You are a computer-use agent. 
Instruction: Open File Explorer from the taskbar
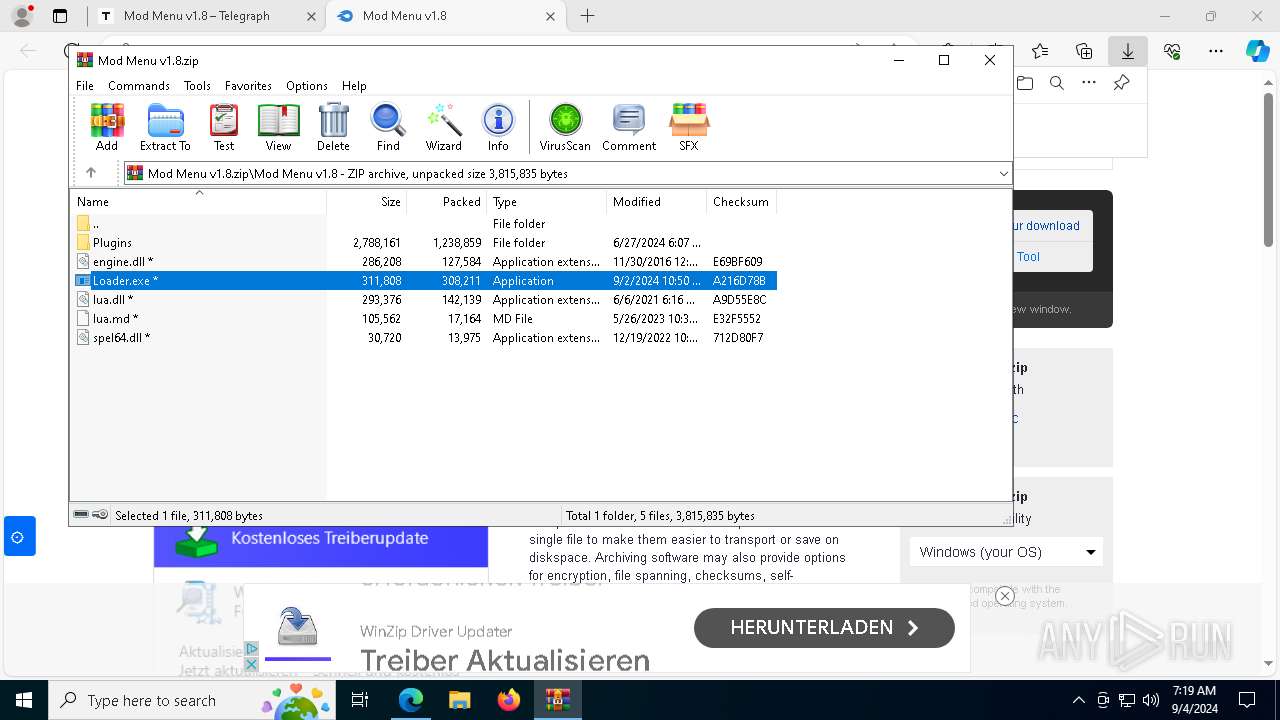(x=459, y=700)
